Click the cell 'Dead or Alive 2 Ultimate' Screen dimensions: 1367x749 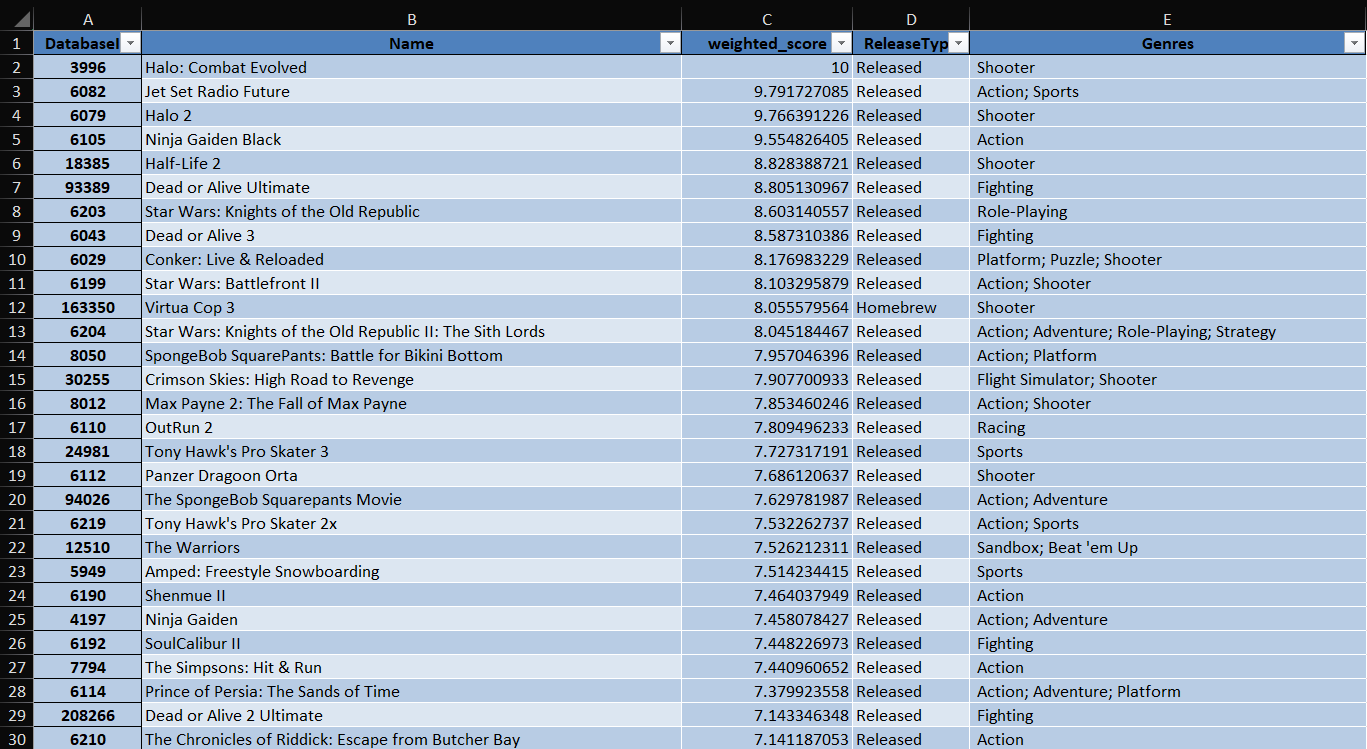[412, 715]
